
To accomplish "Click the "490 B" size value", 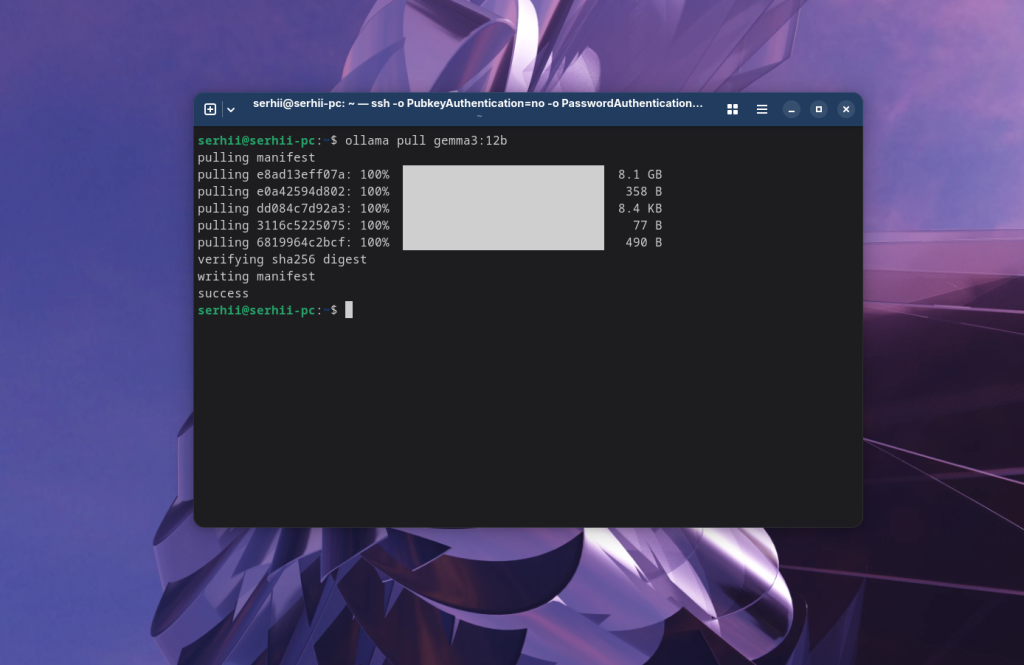I will click(644, 242).
